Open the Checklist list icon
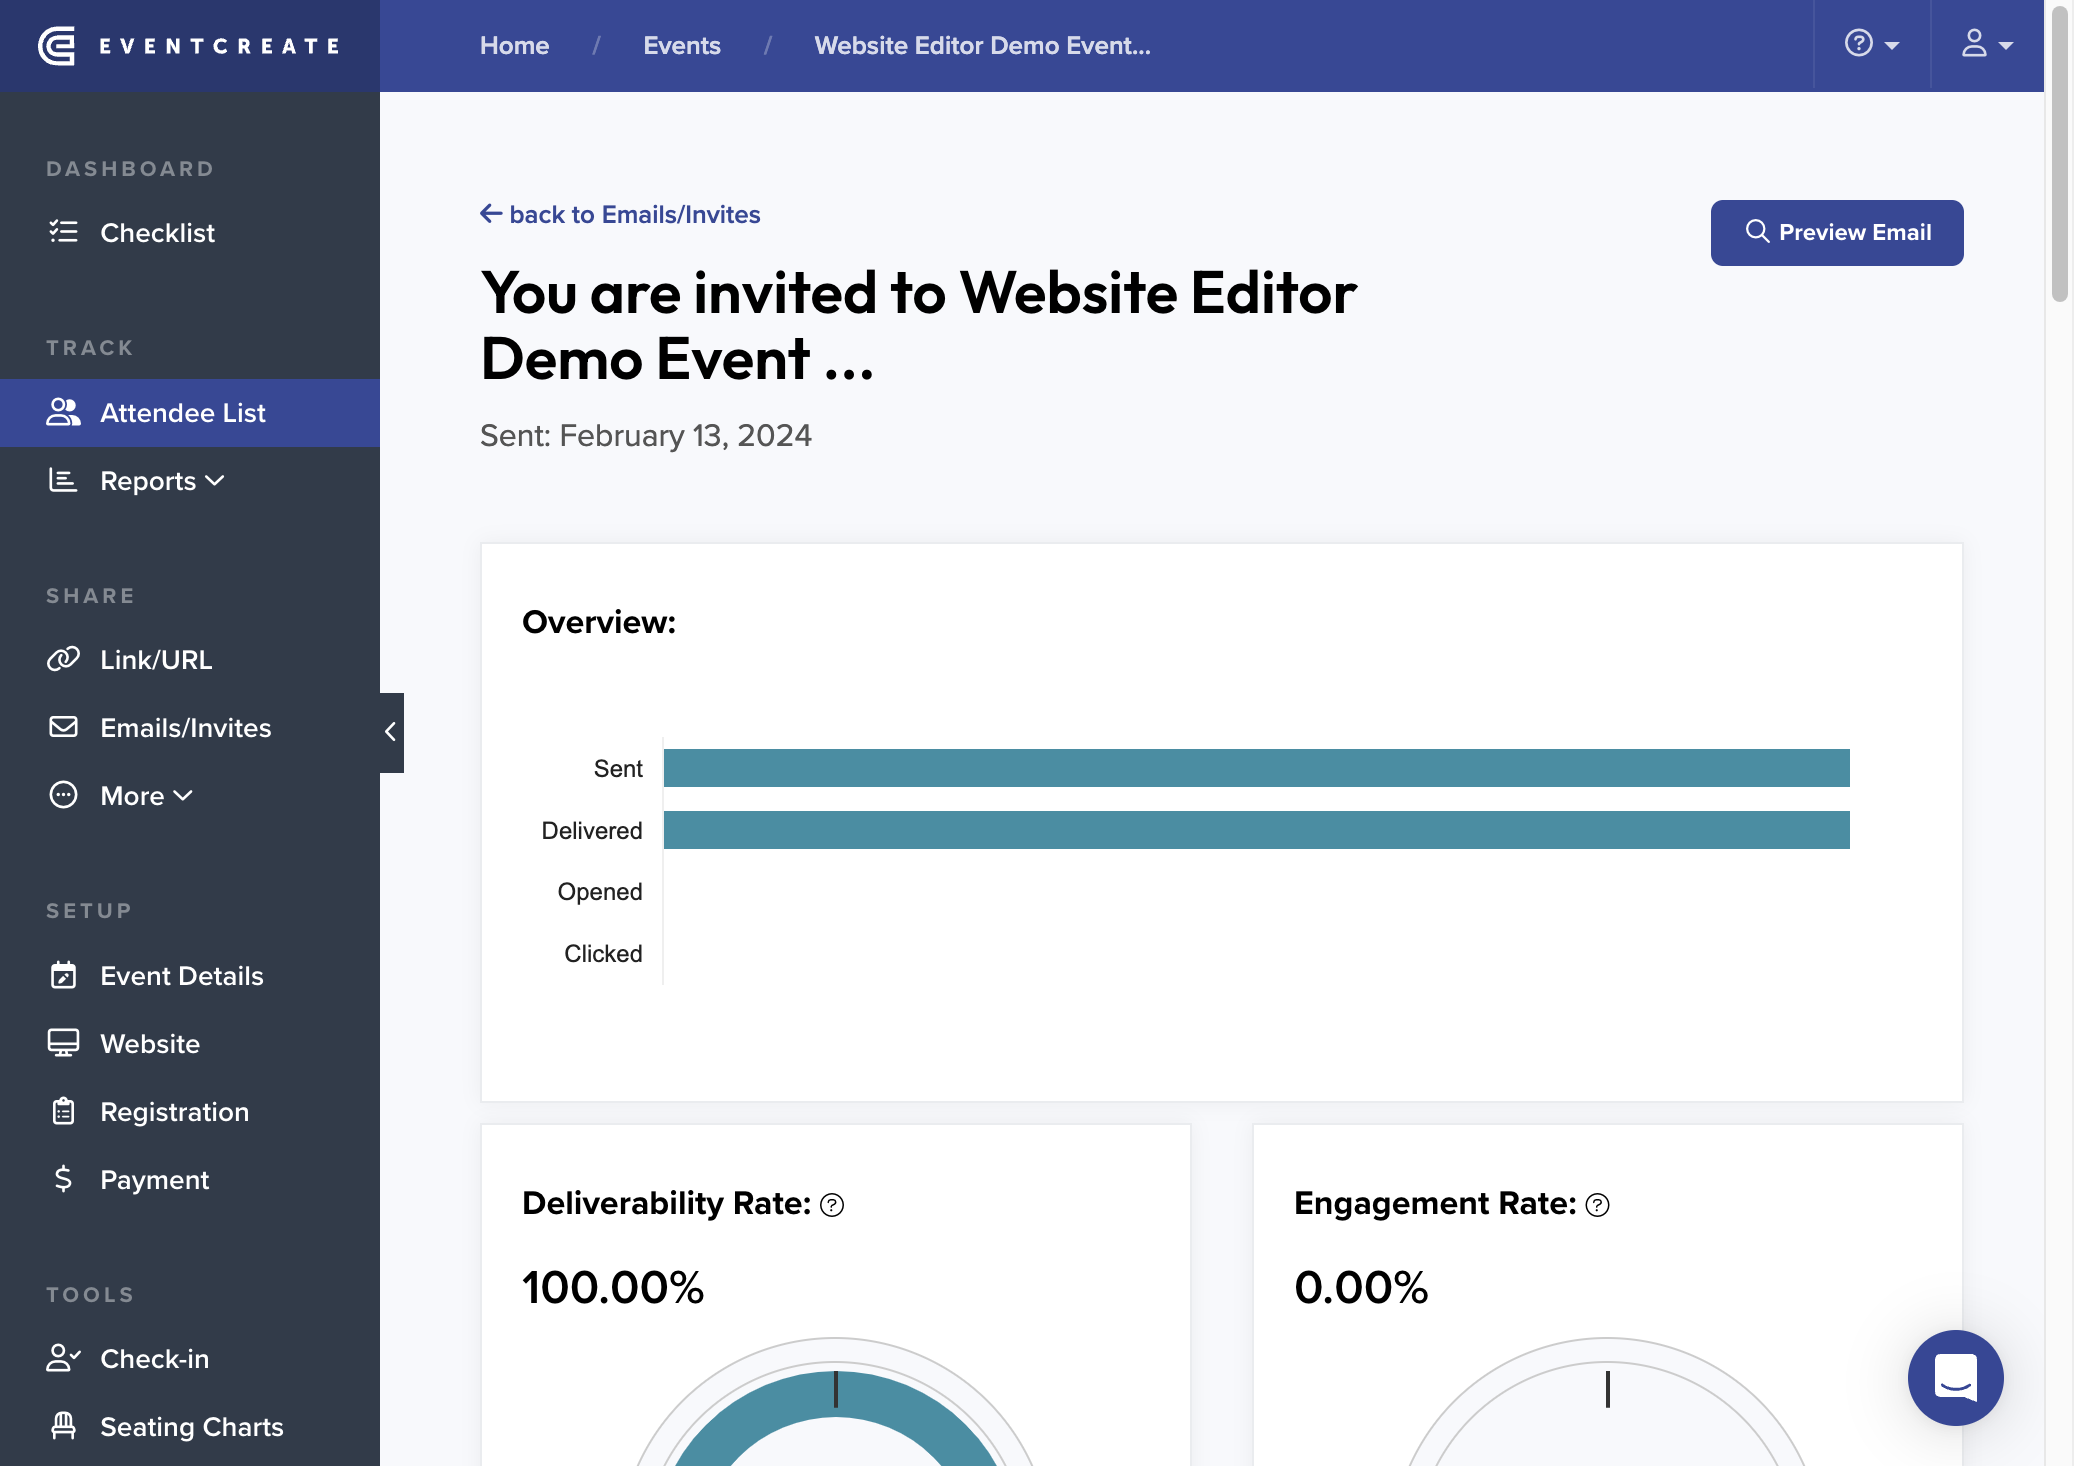This screenshot has width=2074, height=1466. tap(63, 232)
